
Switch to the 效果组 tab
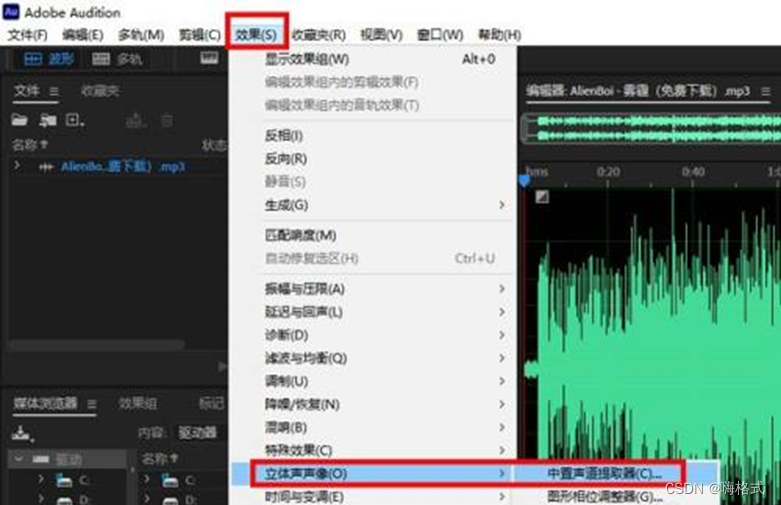(x=137, y=403)
